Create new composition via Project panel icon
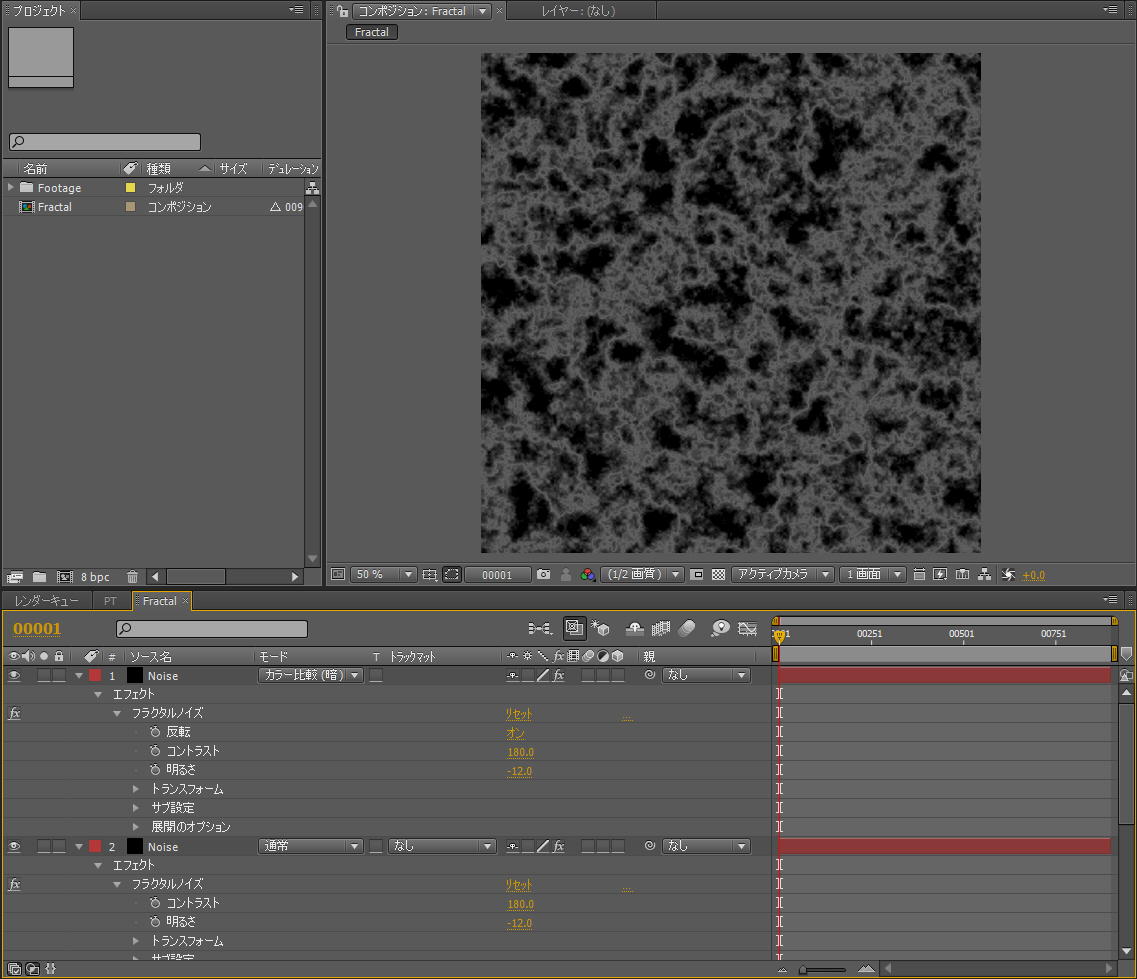 pos(65,577)
